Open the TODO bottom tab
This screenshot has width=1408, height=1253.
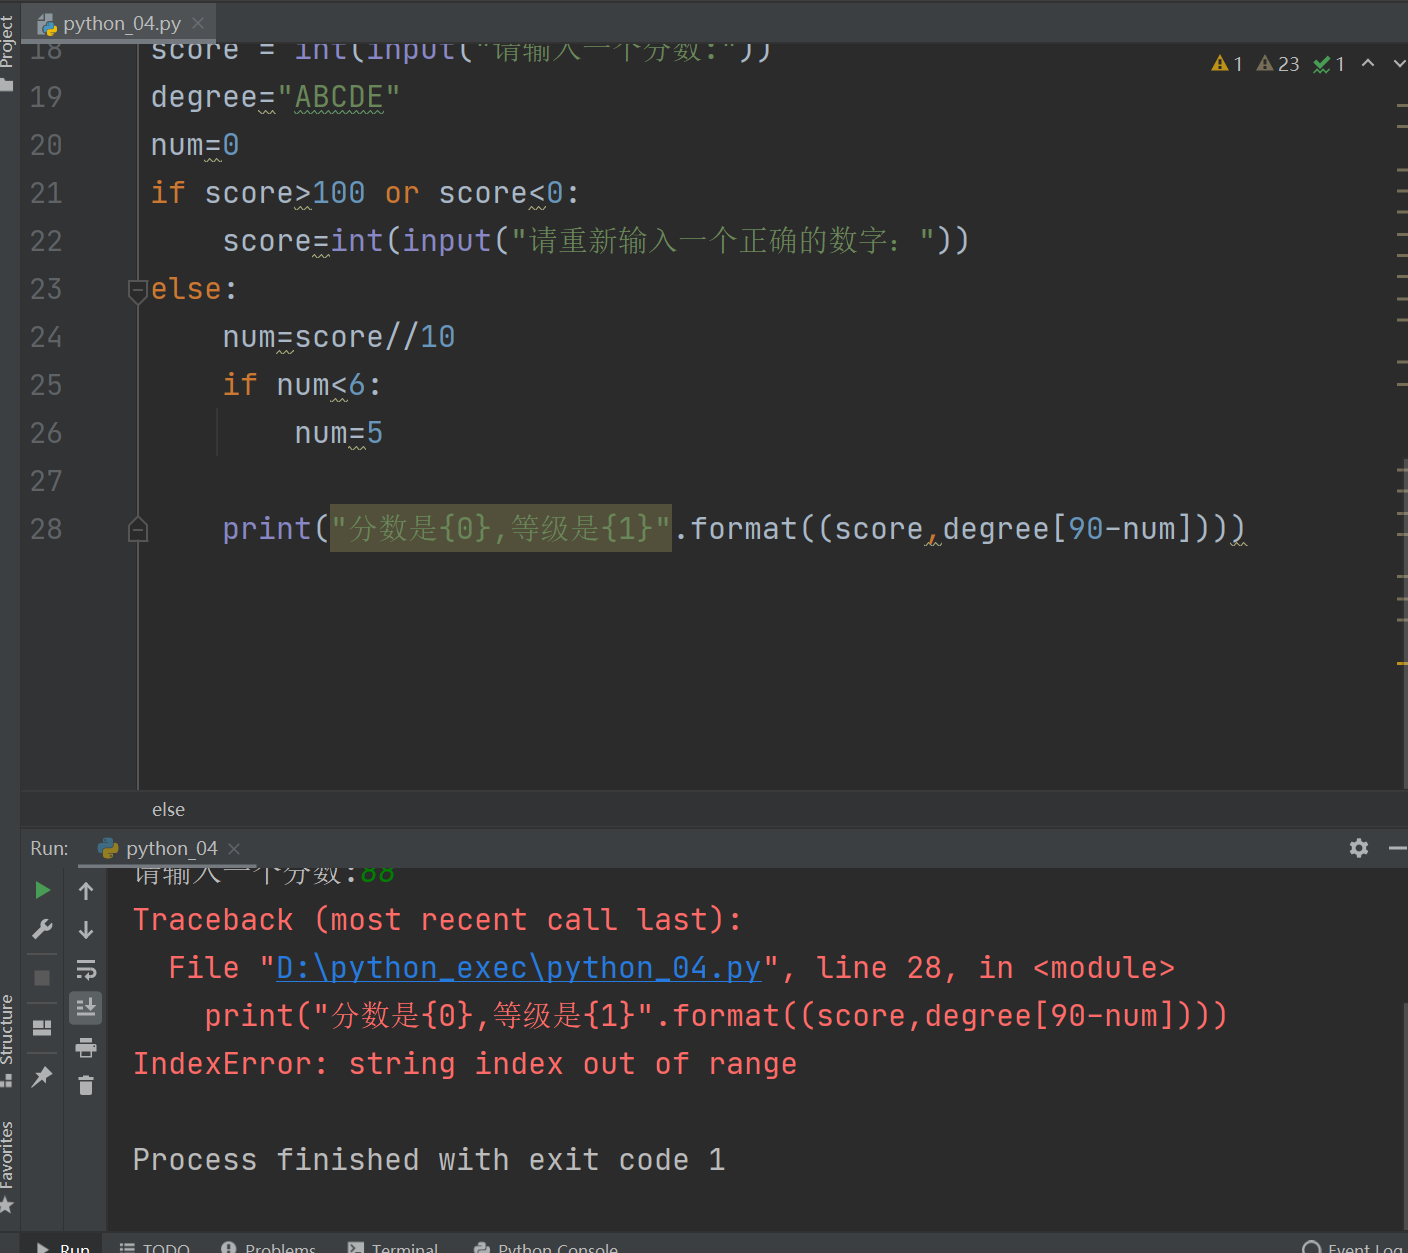155,1246
